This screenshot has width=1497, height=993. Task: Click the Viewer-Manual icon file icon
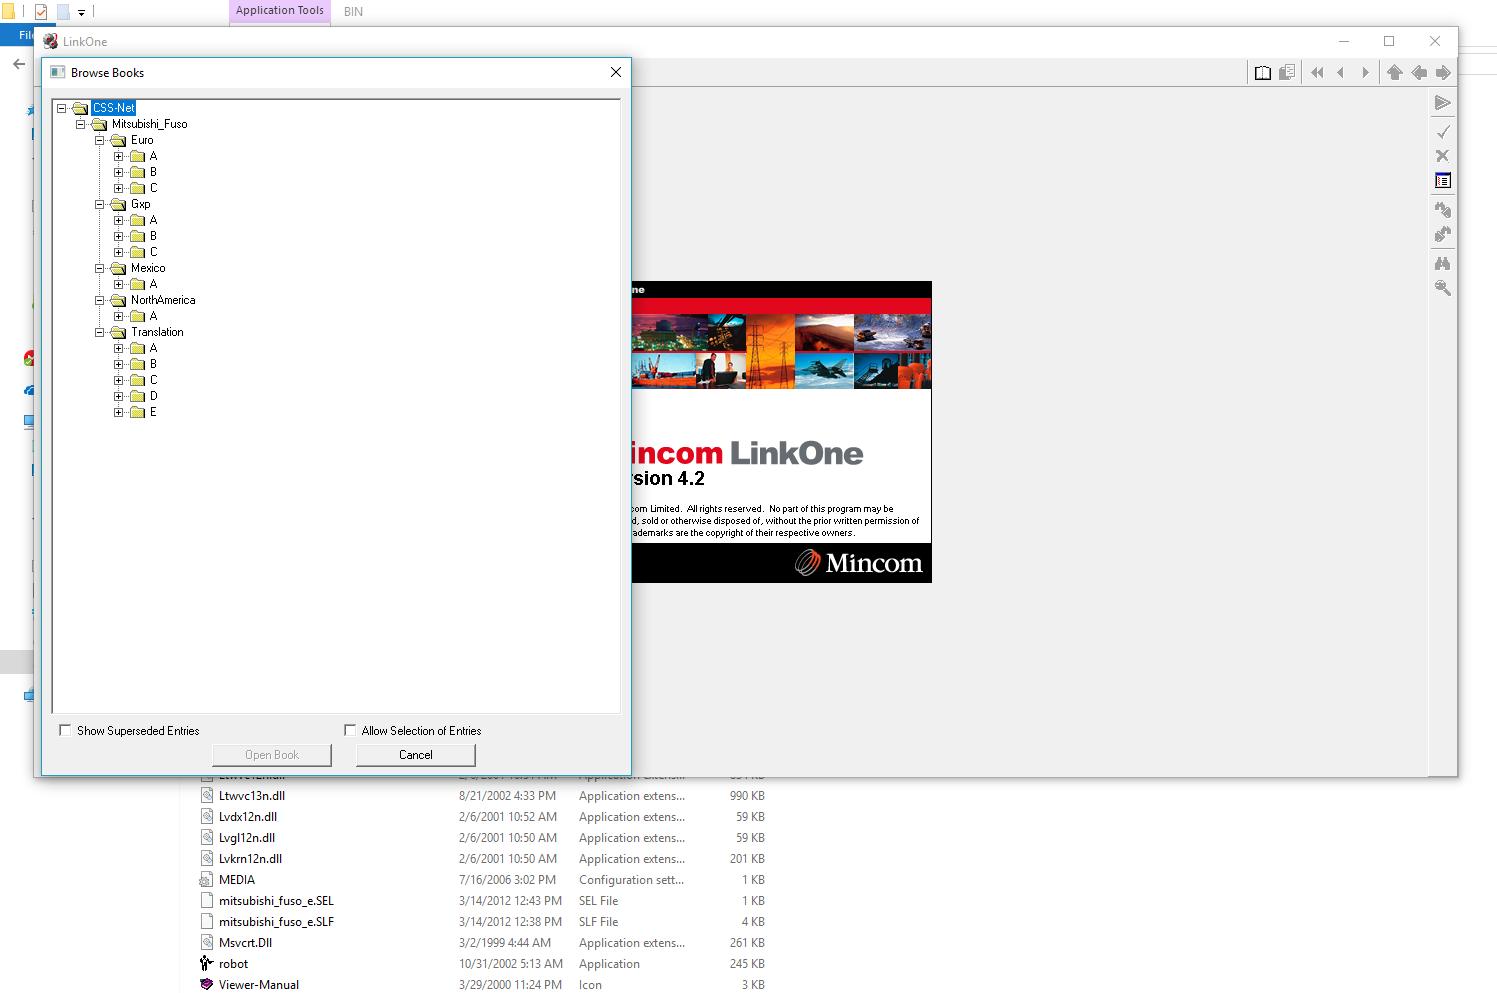tap(206, 985)
